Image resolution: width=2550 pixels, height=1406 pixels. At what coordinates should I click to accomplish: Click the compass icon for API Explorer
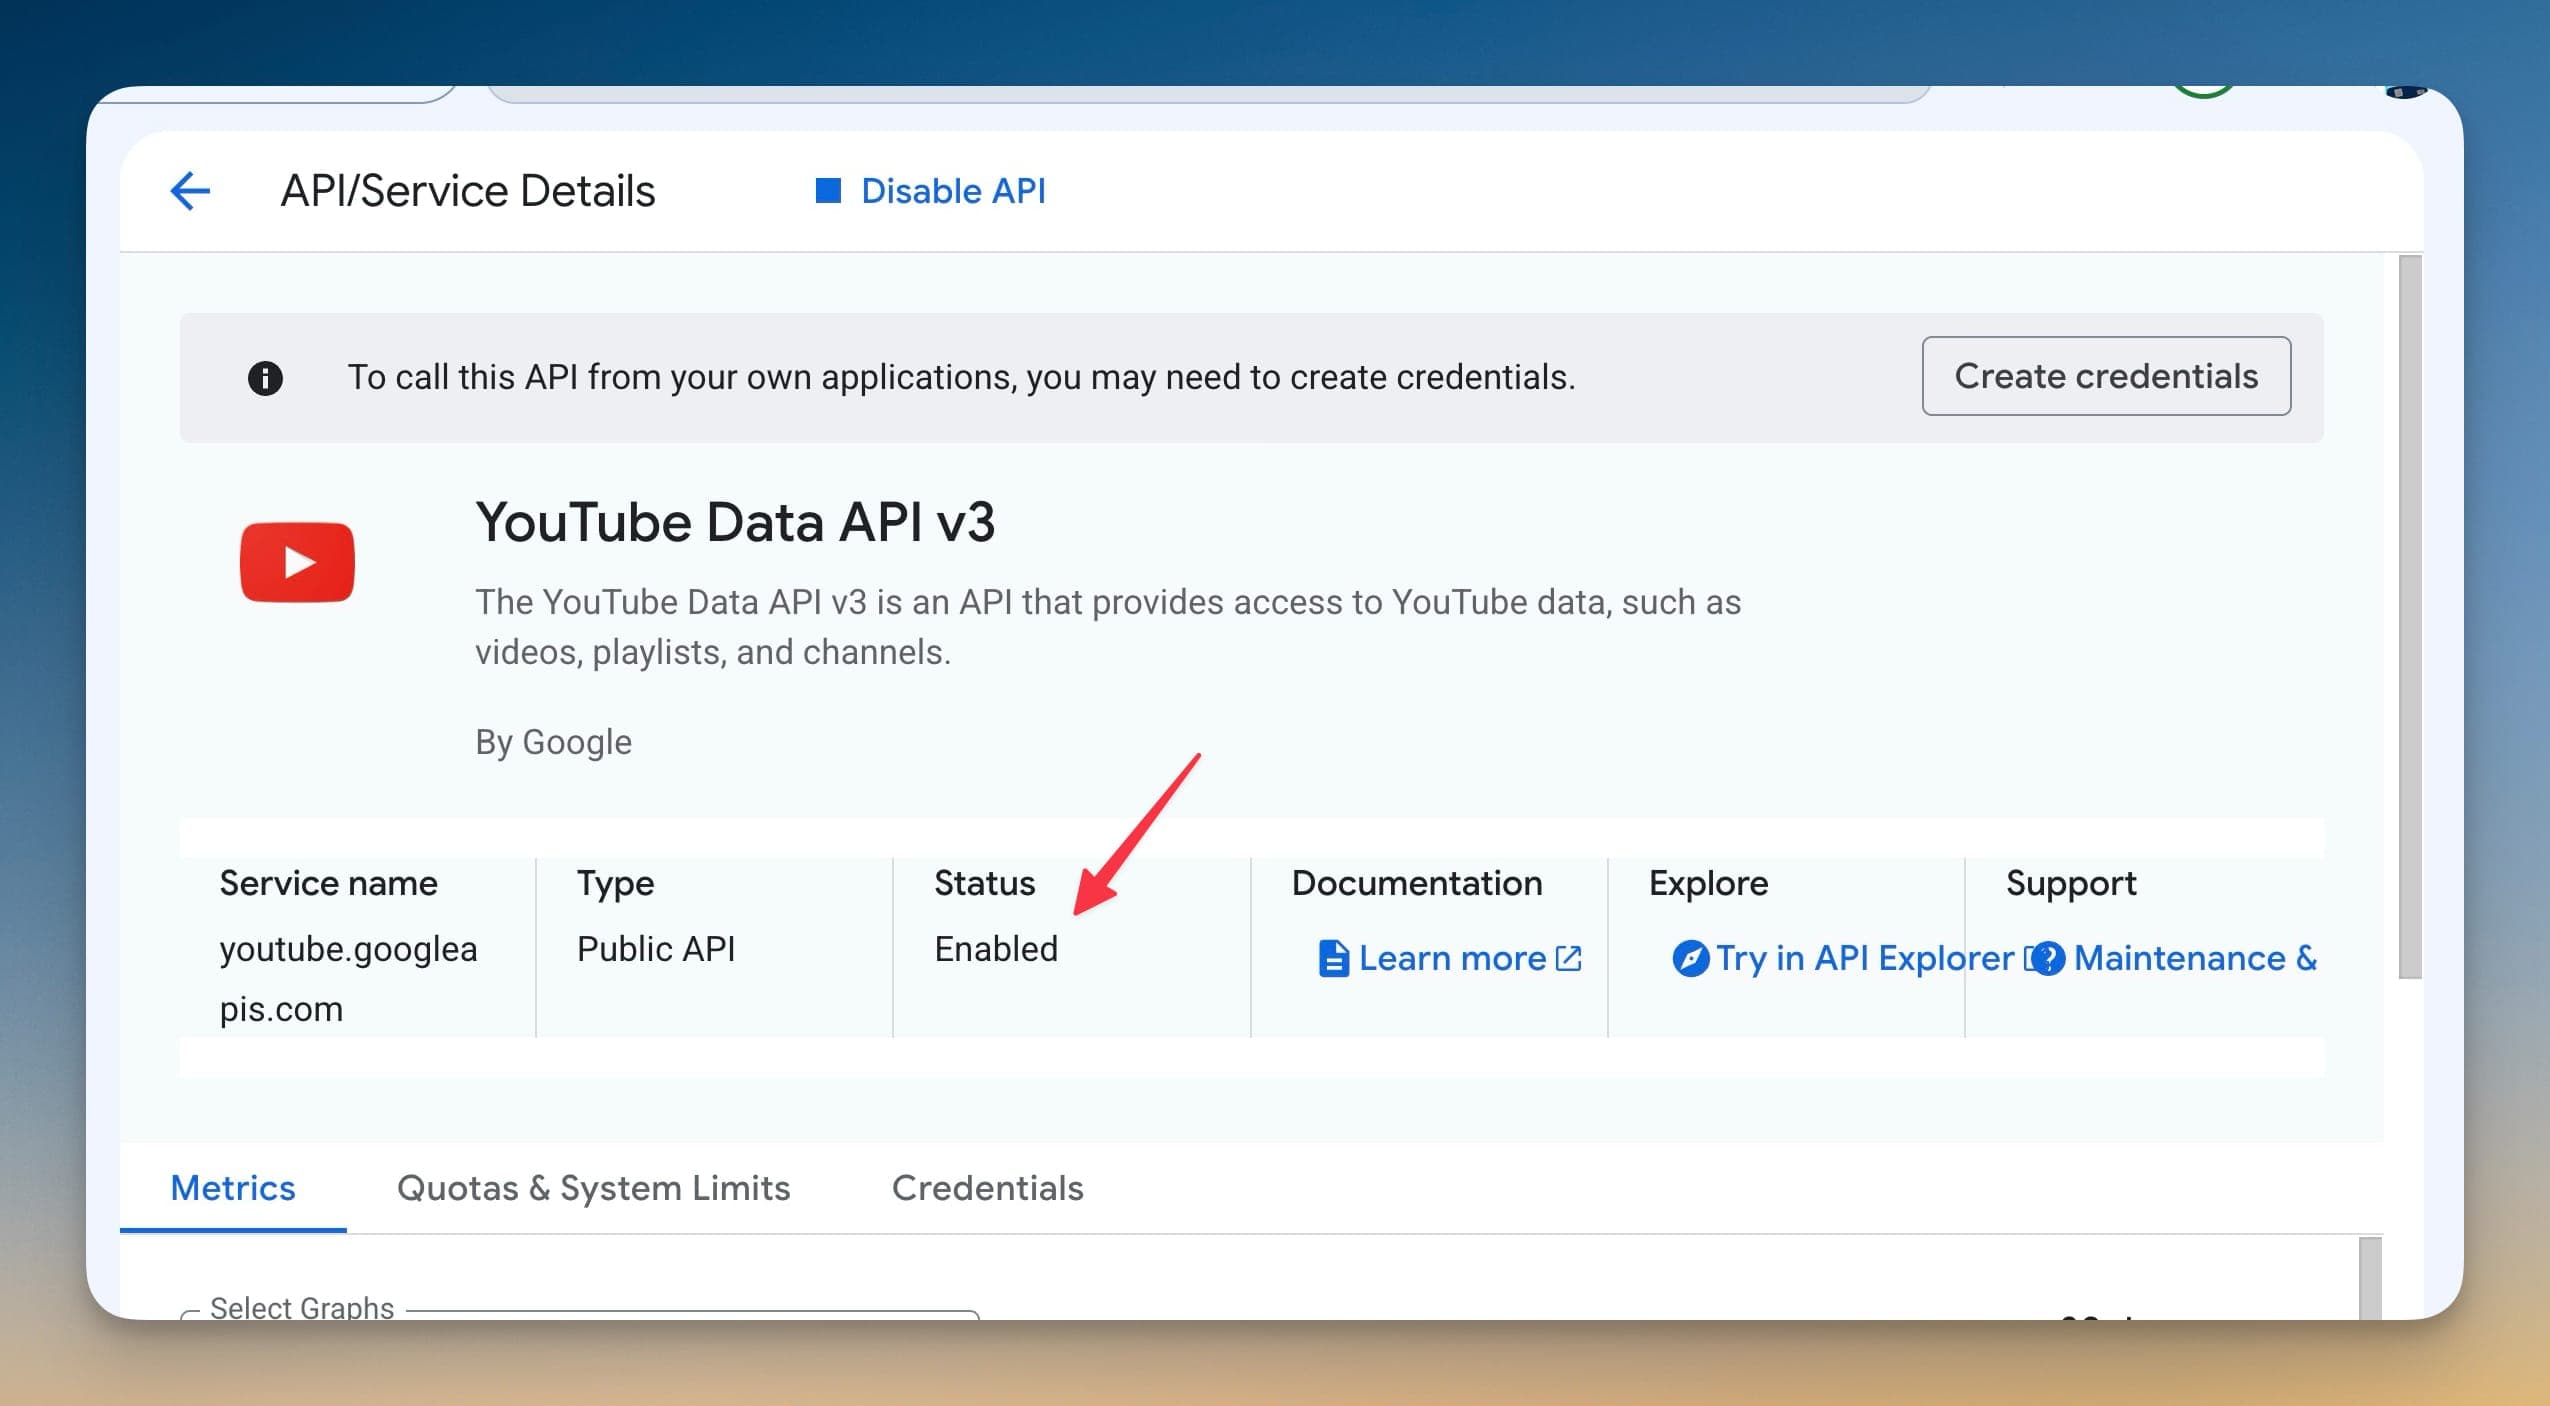1690,958
